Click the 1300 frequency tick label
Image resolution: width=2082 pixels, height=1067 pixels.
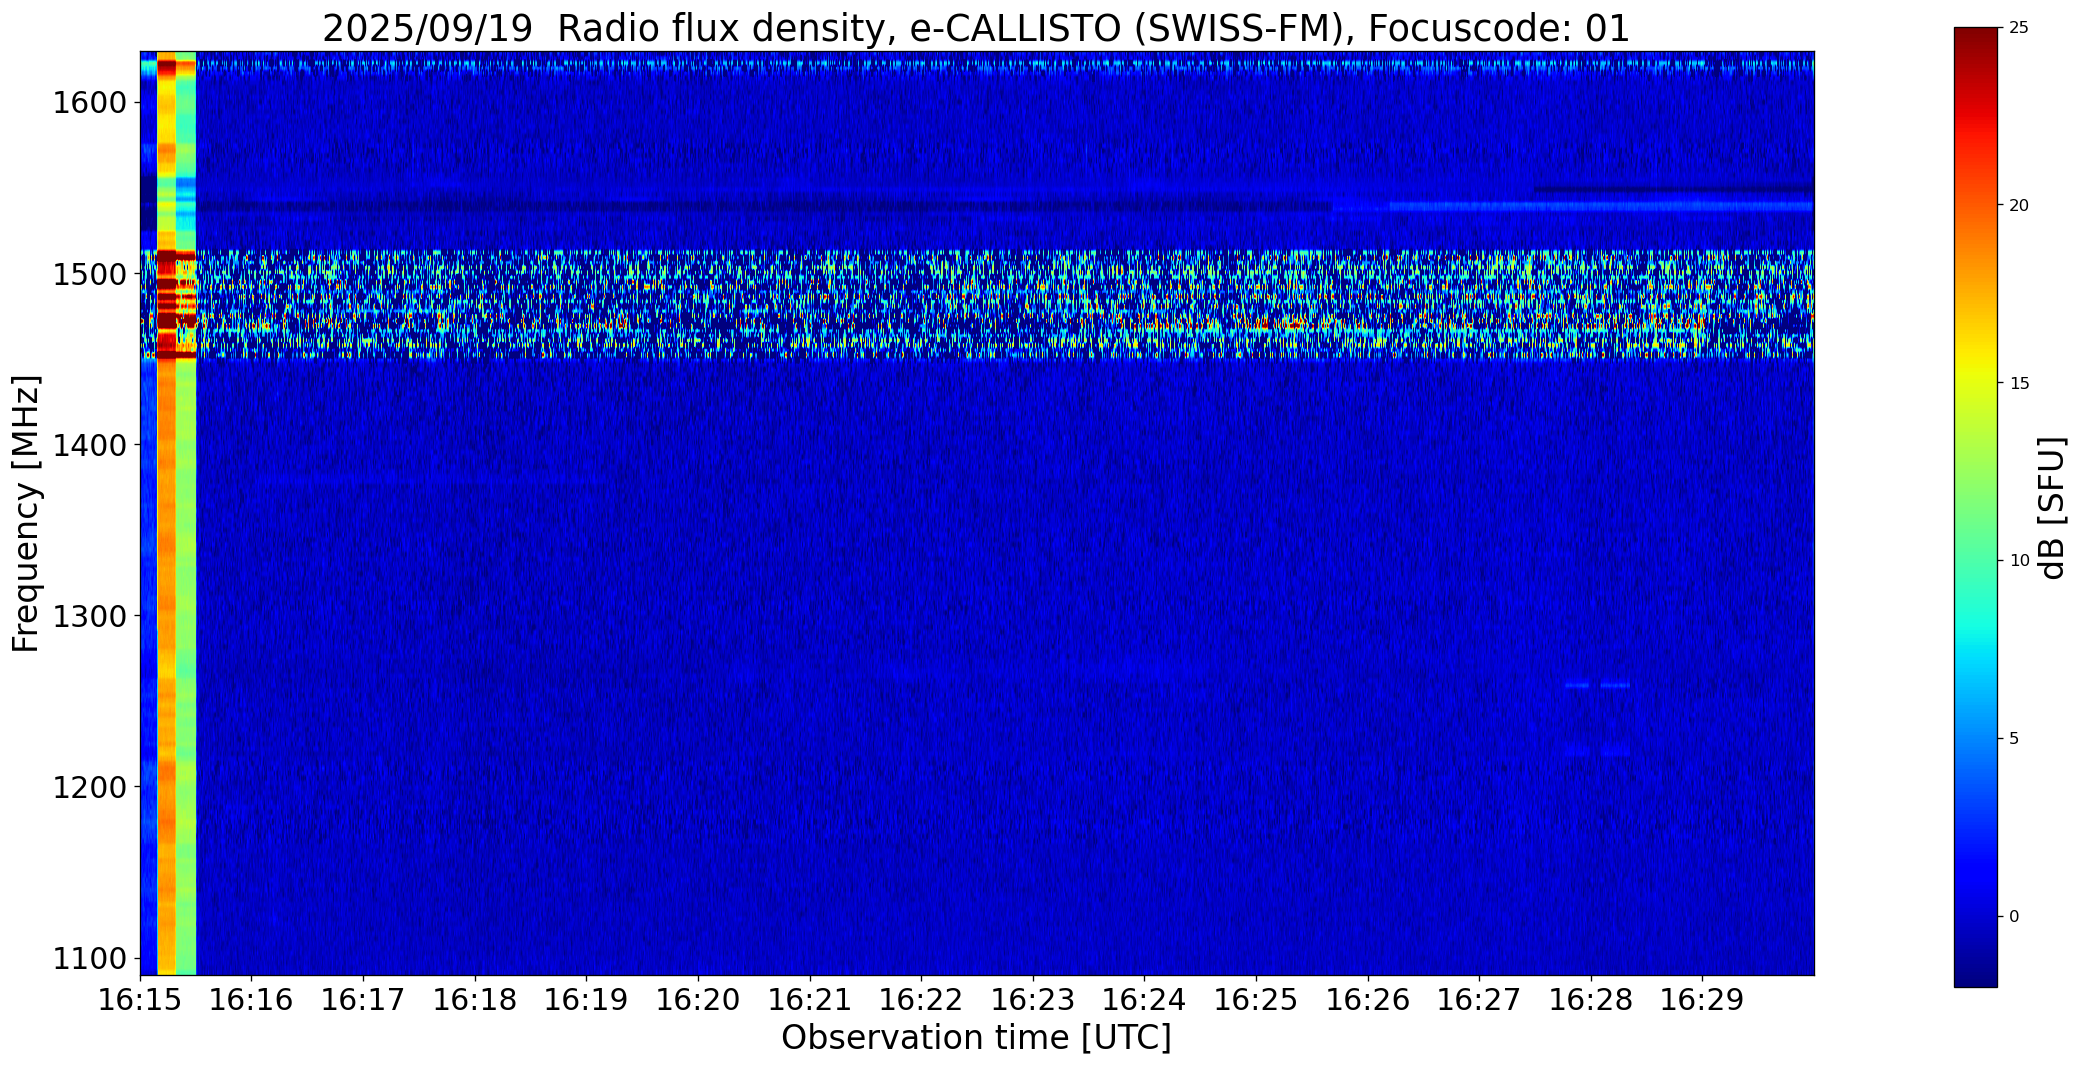[90, 616]
